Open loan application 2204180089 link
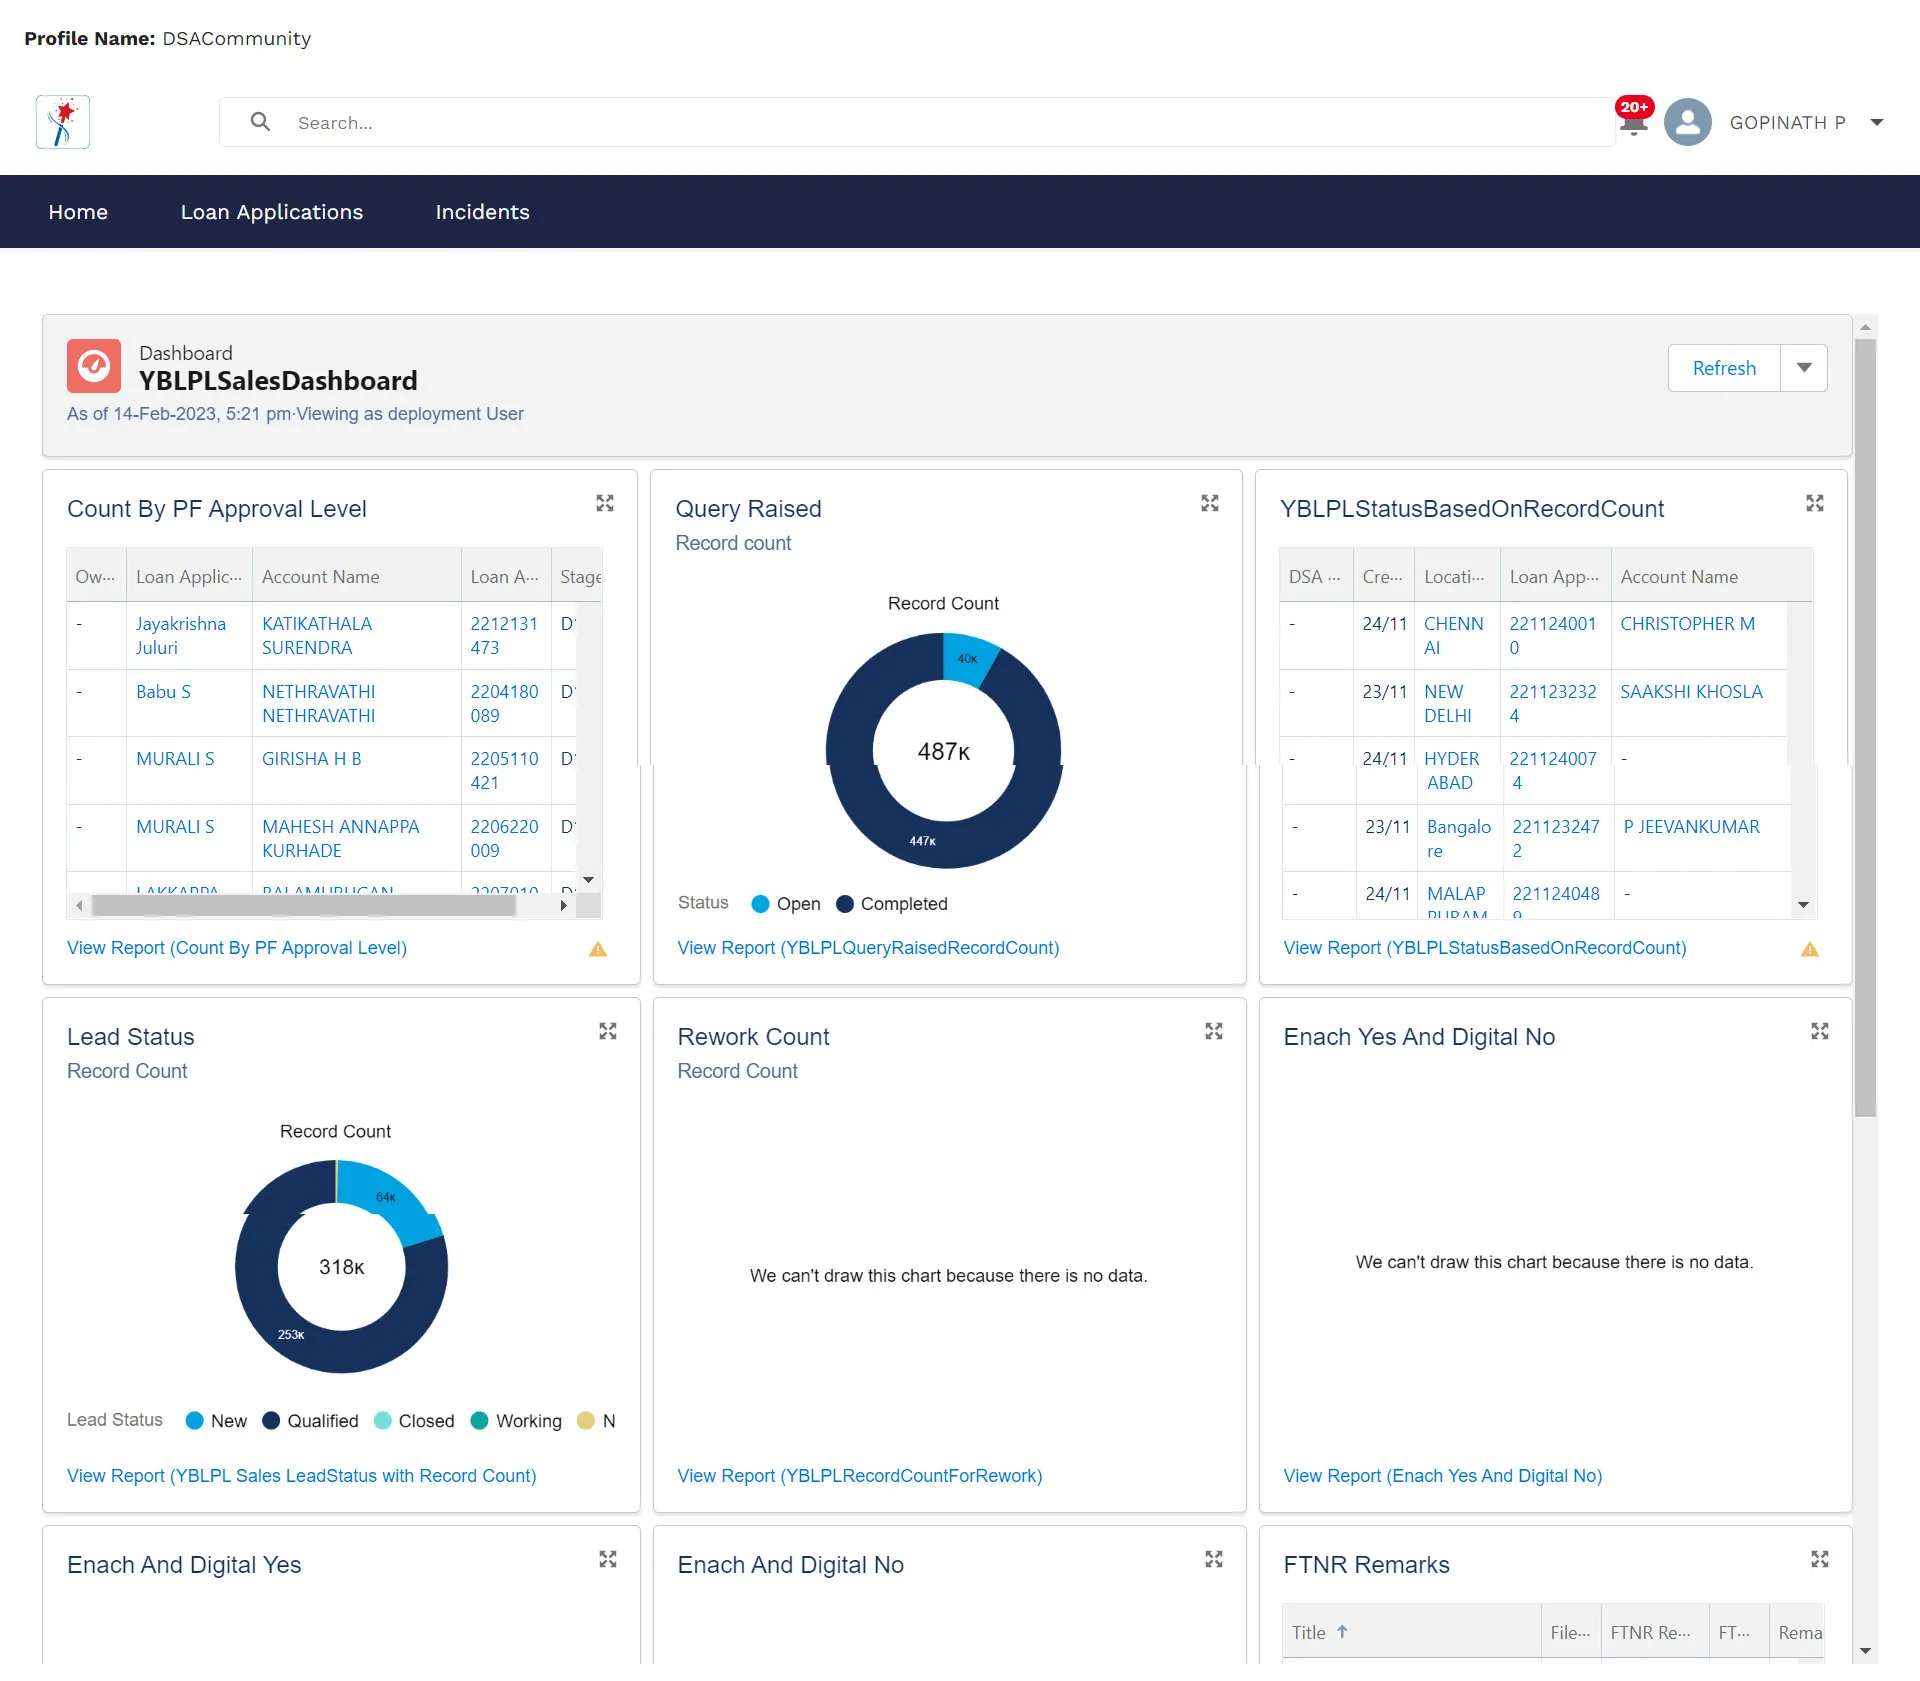This screenshot has height=1681, width=1920. tap(504, 703)
